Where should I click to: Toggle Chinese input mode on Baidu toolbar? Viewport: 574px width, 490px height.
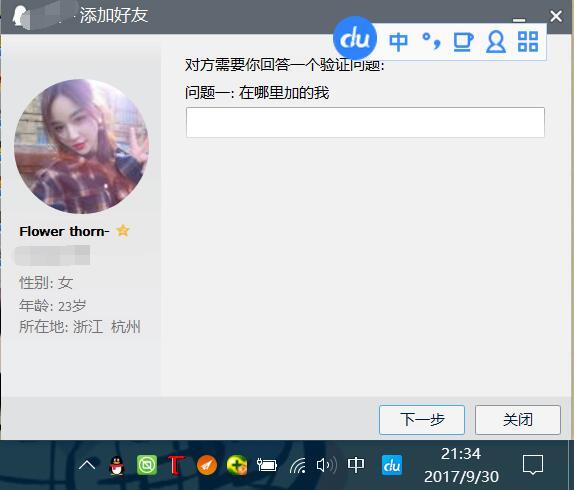[x=398, y=42]
